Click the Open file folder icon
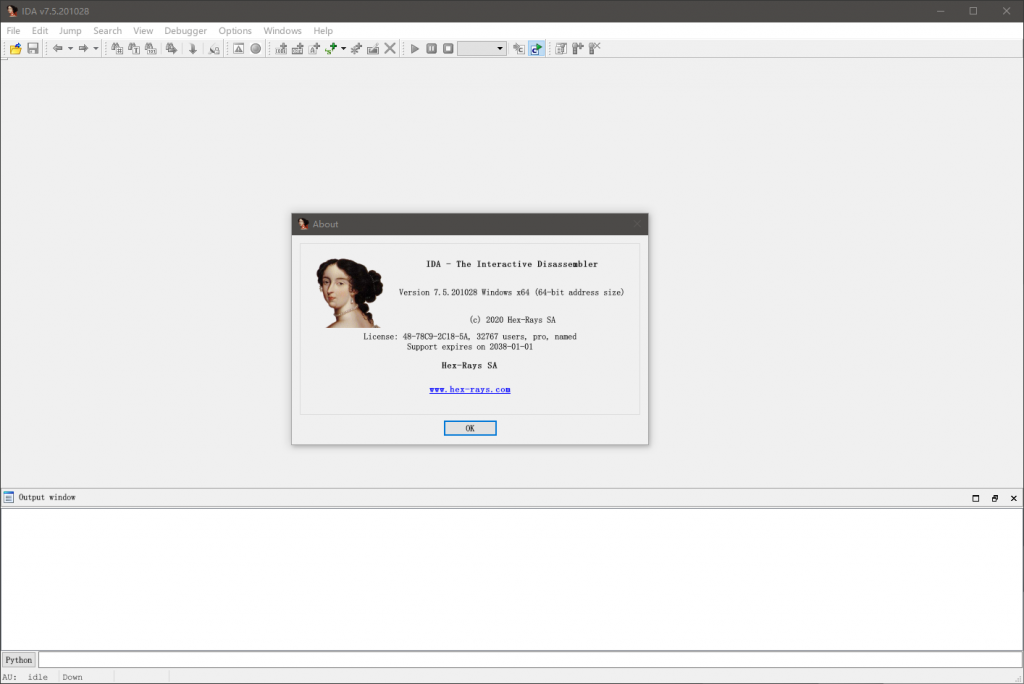1024x684 pixels. 16,48
